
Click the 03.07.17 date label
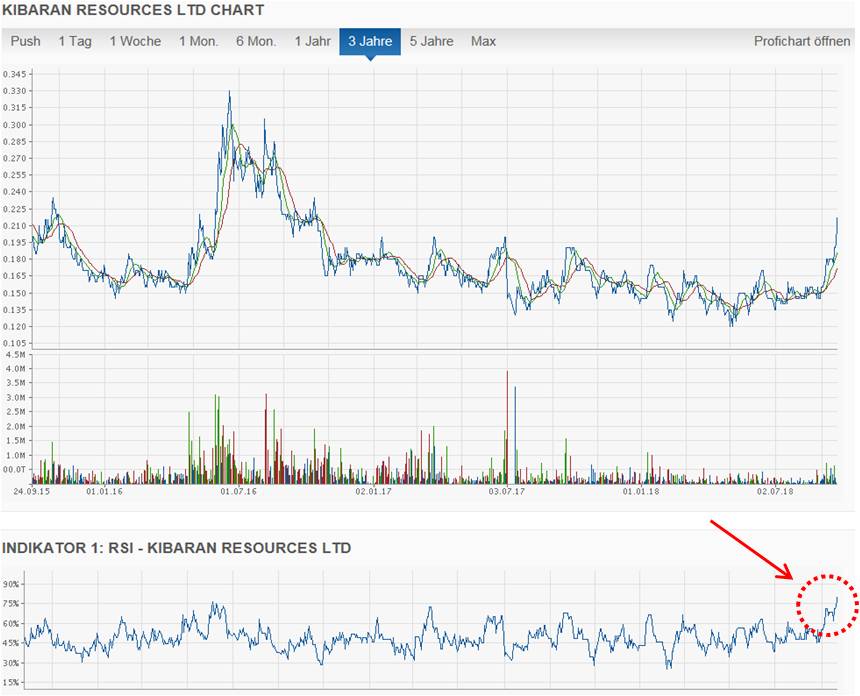(507, 491)
